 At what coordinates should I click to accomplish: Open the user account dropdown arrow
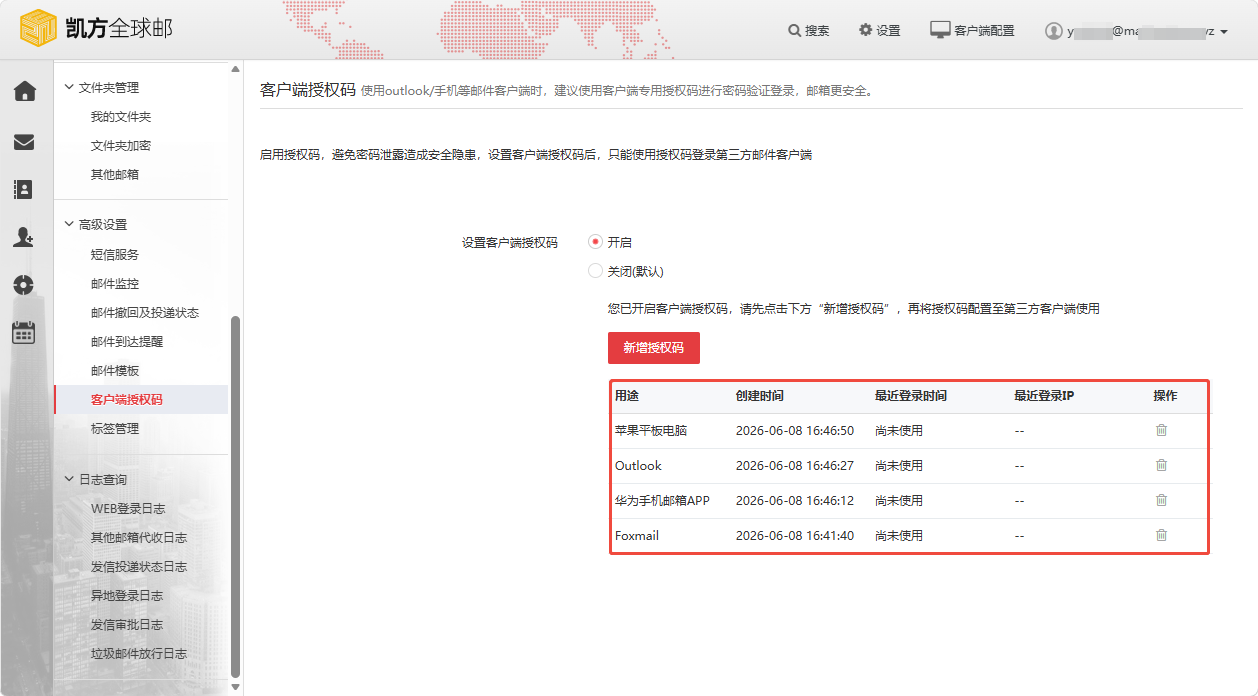point(1224,32)
